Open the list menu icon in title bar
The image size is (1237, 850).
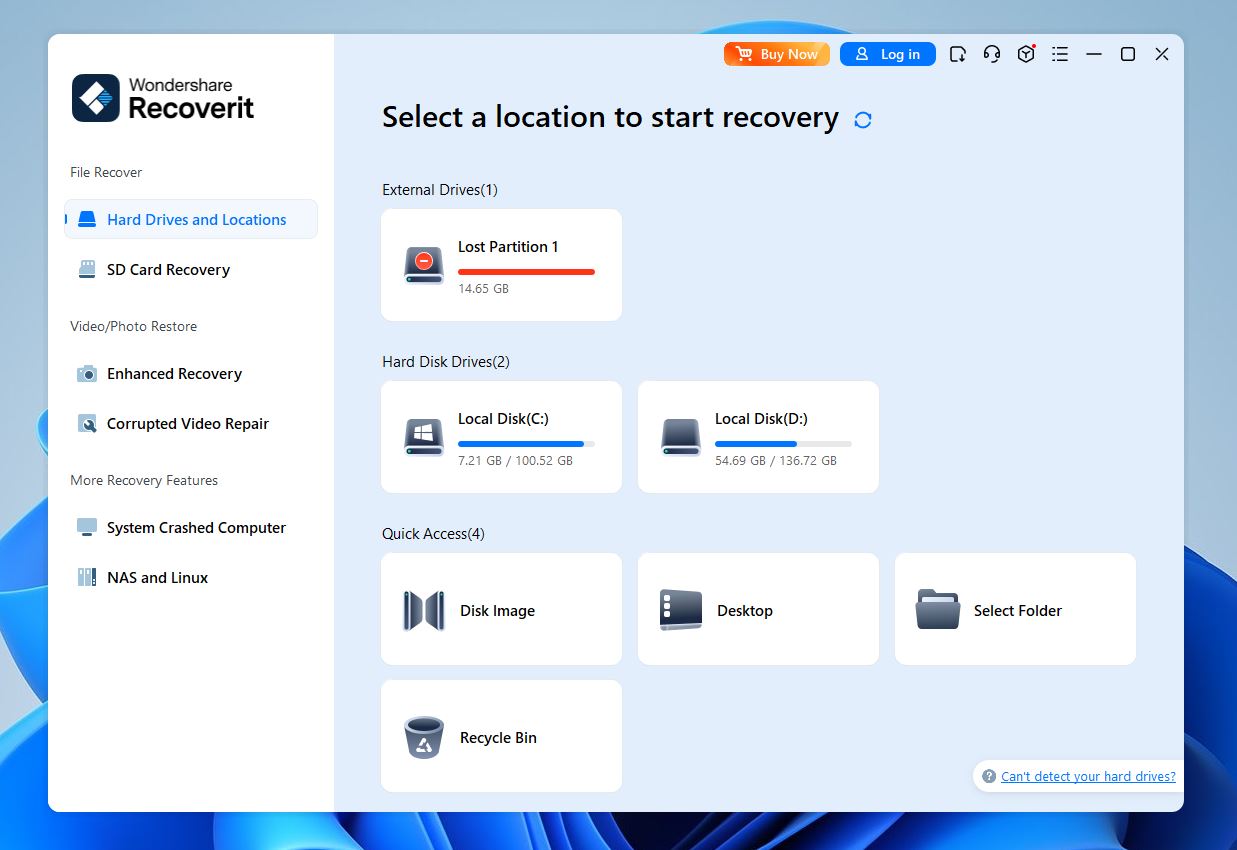(1060, 54)
